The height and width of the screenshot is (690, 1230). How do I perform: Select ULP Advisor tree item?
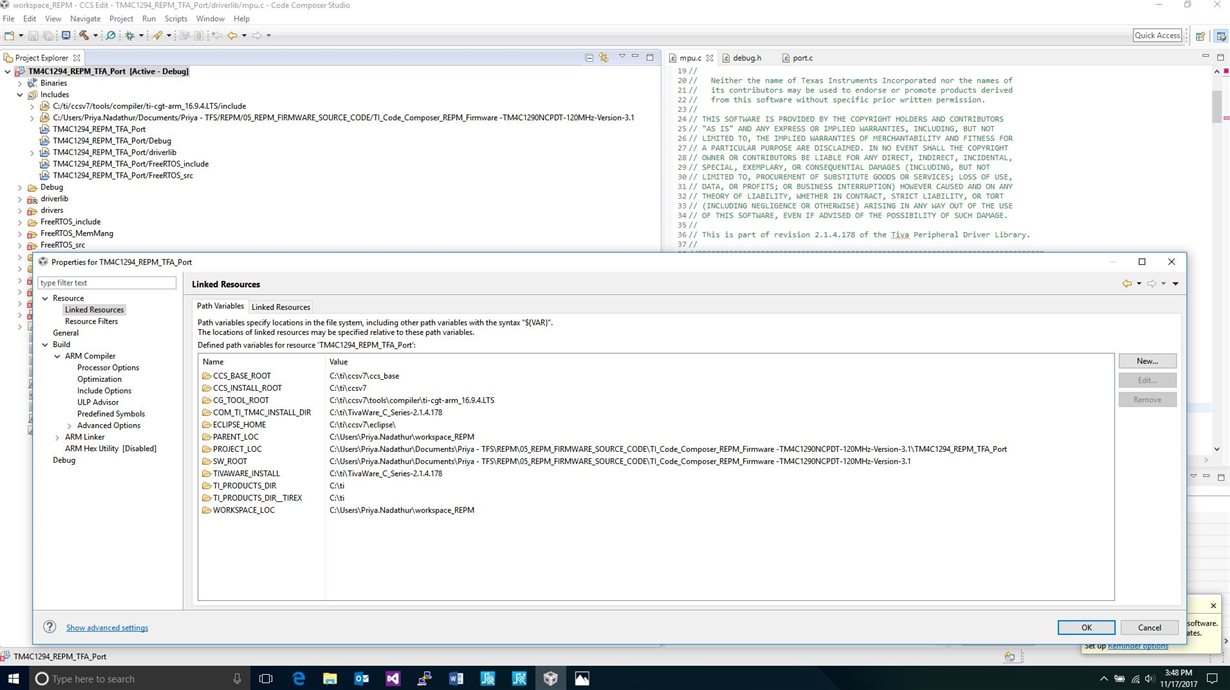pyautogui.click(x=98, y=402)
